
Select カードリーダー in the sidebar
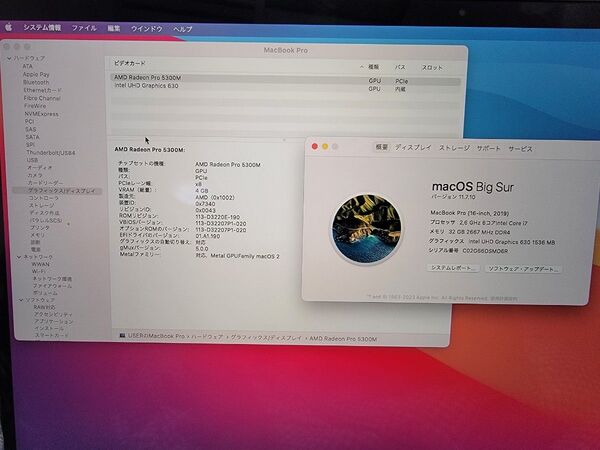coord(45,183)
